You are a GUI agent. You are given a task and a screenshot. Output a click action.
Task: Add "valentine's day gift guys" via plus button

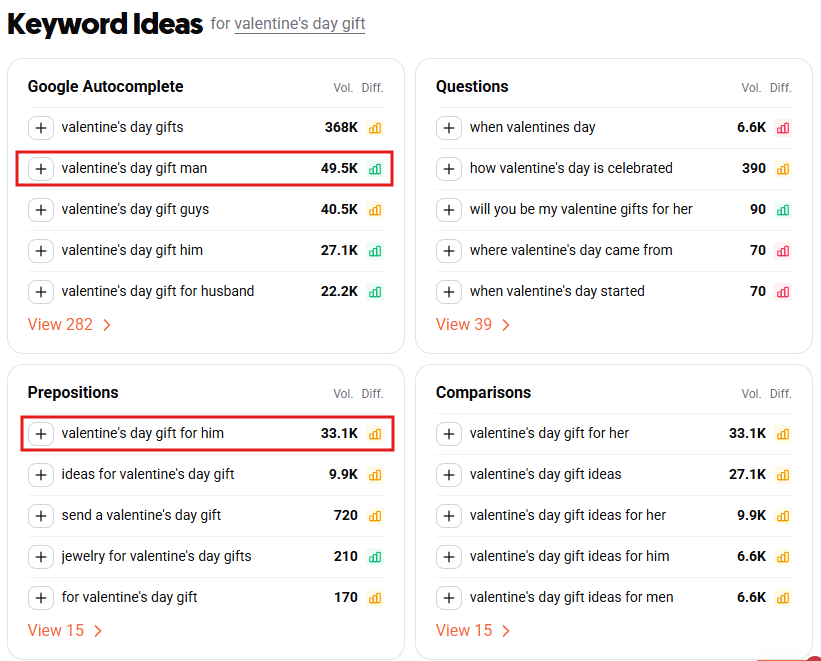pyautogui.click(x=40, y=210)
